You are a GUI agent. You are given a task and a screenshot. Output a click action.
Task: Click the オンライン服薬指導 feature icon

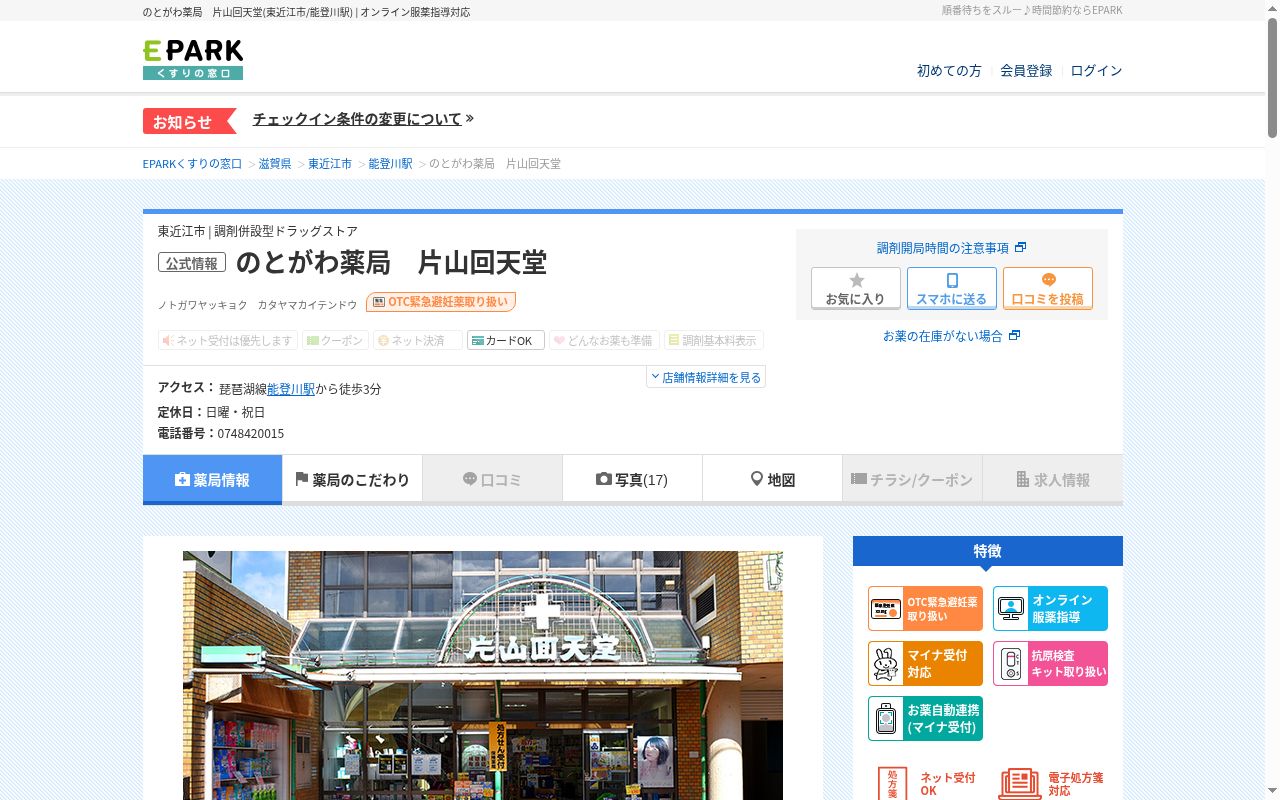pyautogui.click(x=1011, y=608)
